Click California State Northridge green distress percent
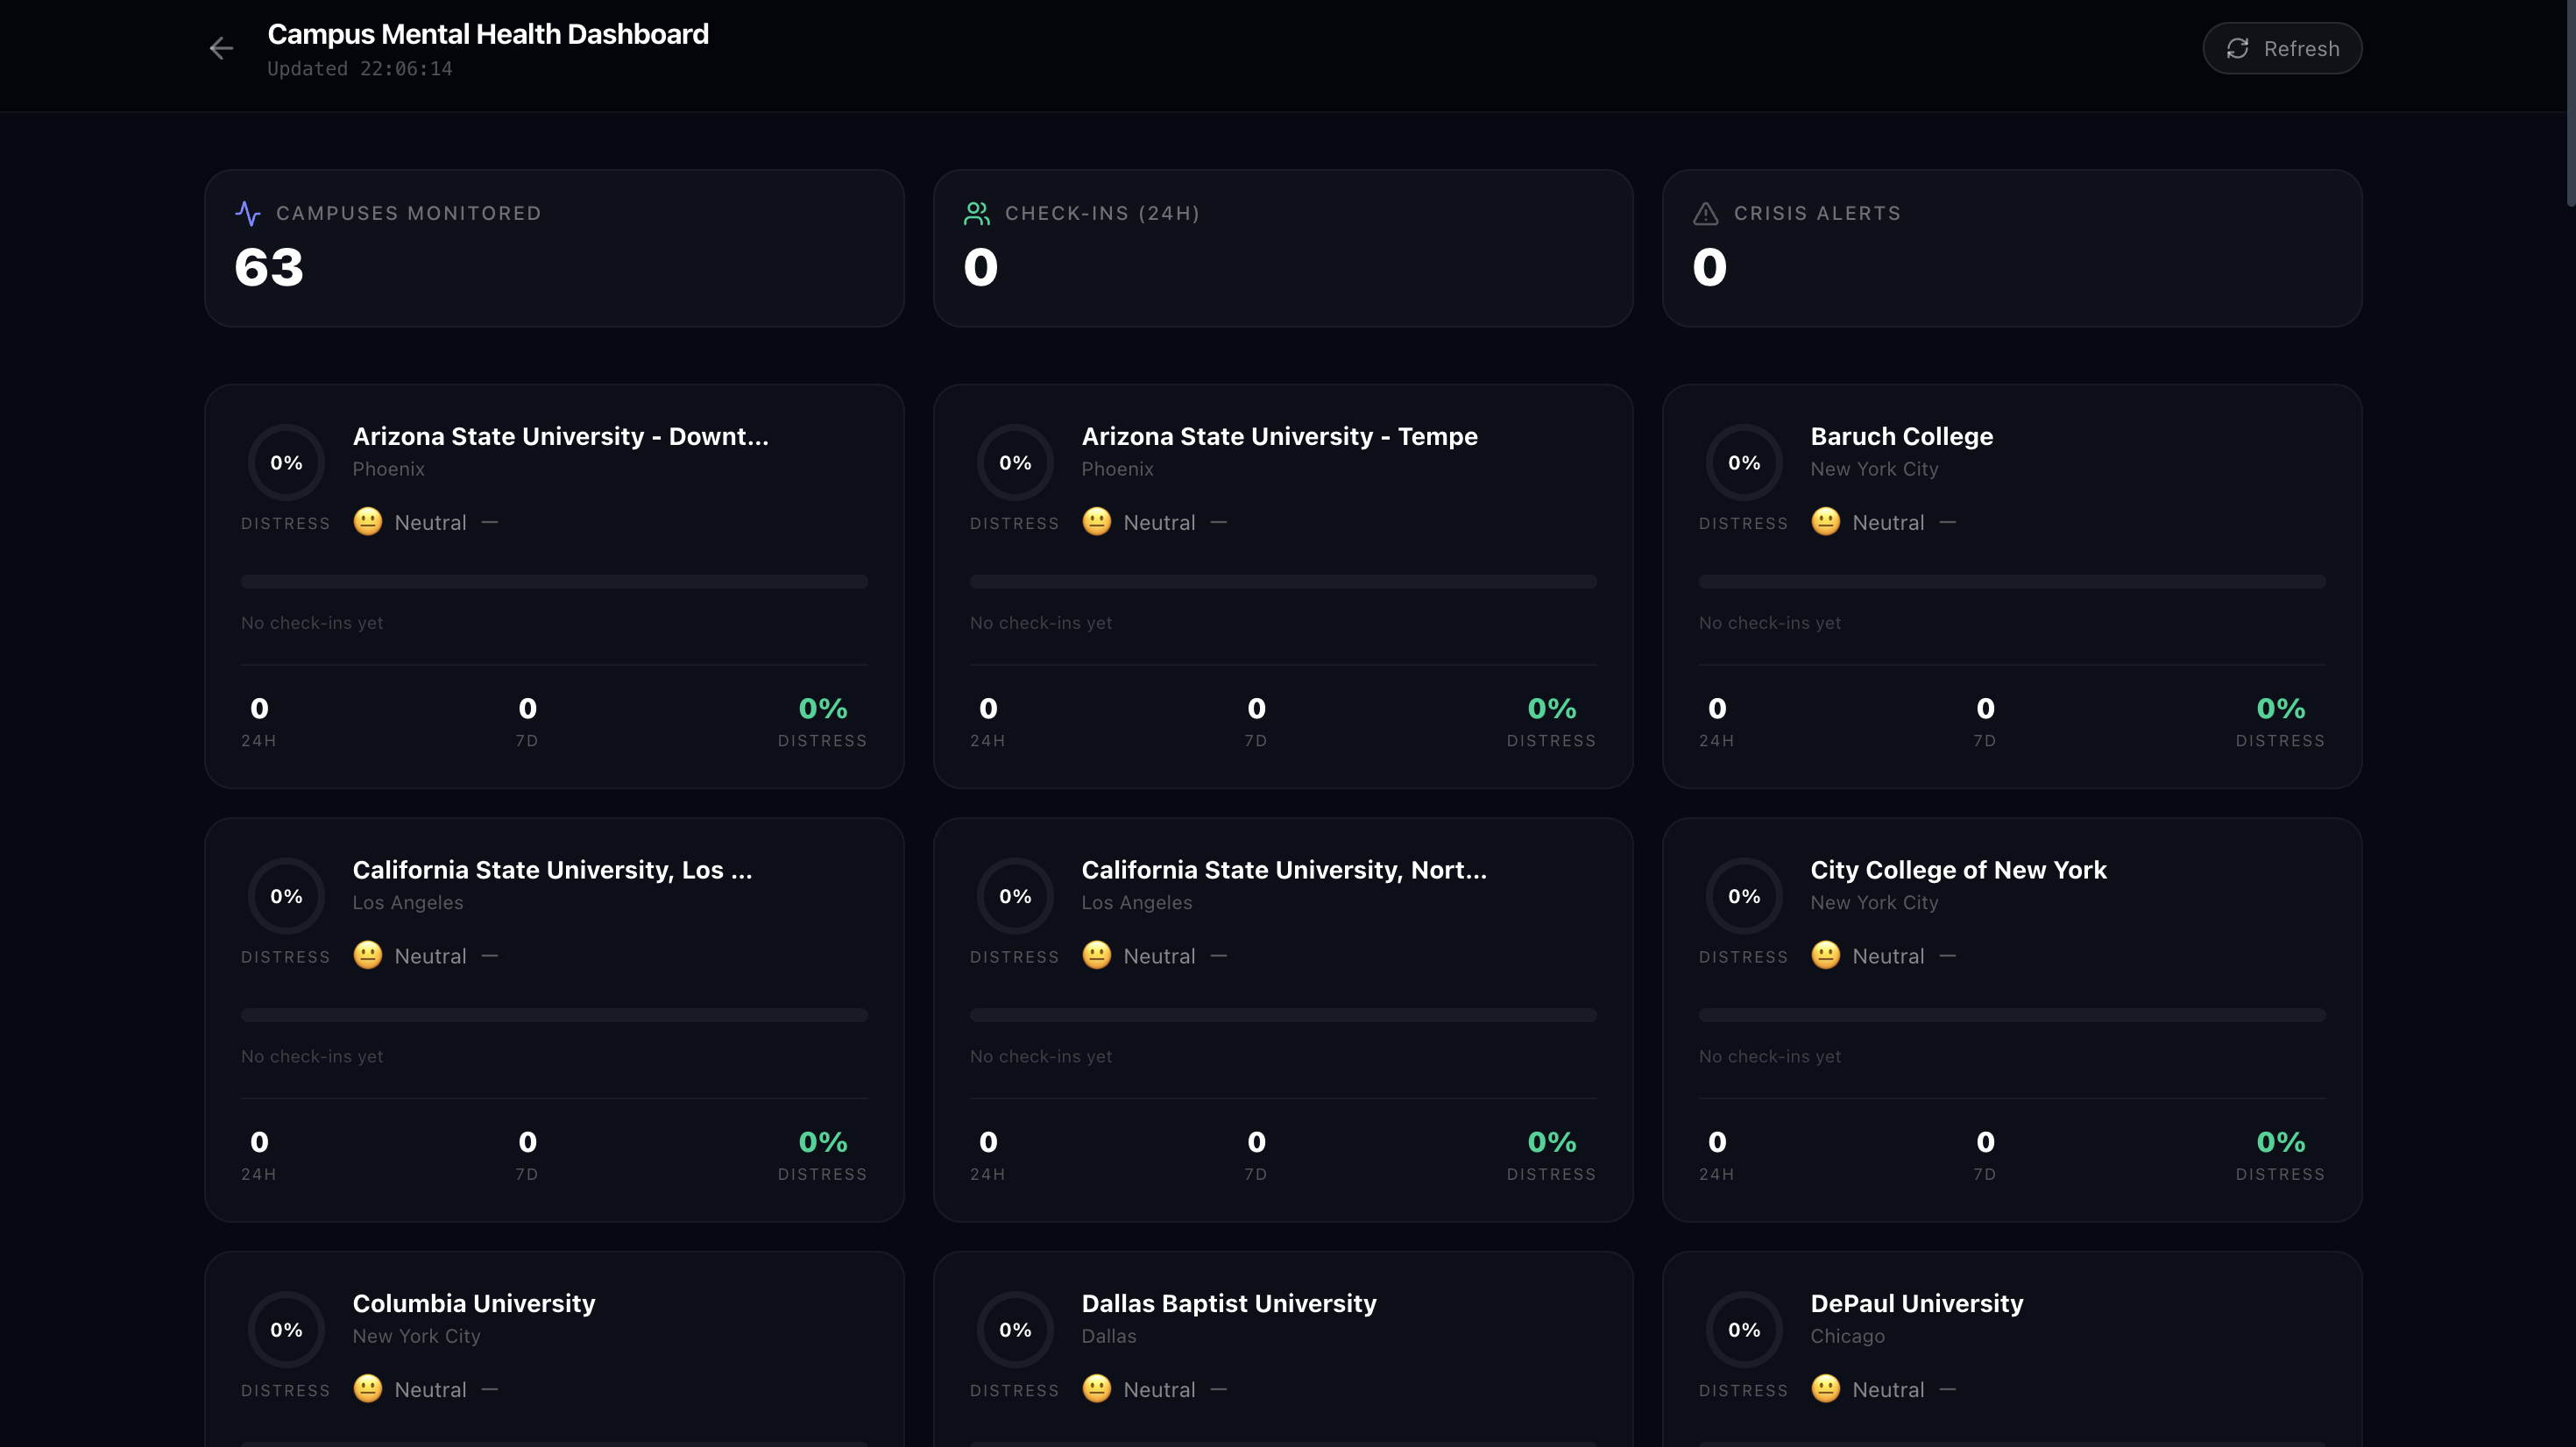 coord(1551,1142)
